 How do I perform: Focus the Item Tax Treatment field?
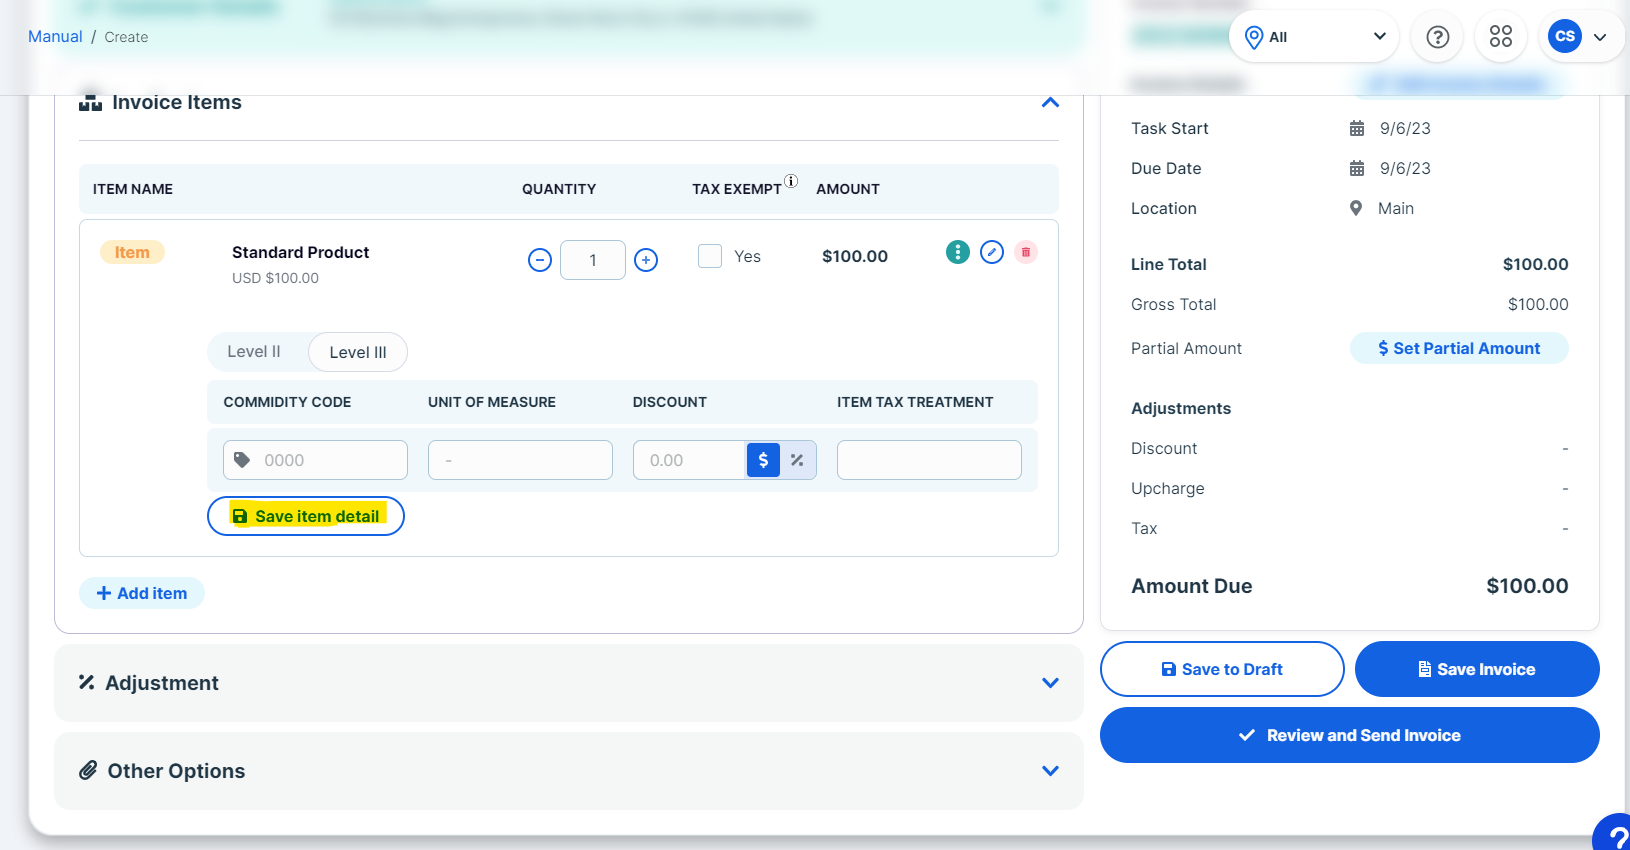pos(929,460)
